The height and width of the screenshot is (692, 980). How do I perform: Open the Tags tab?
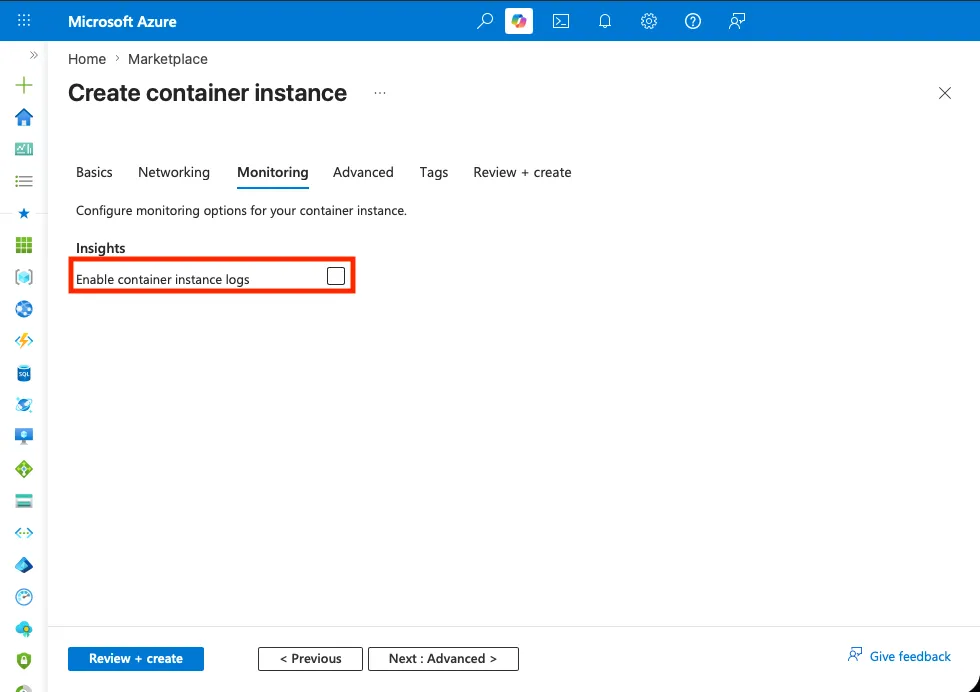[x=434, y=173]
